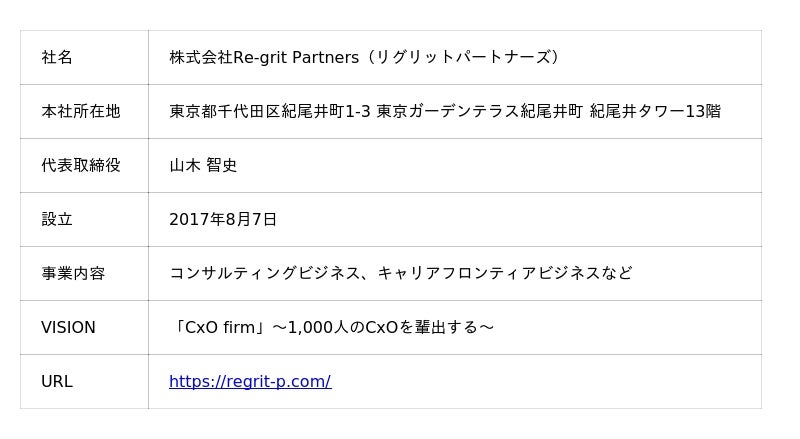The width and height of the screenshot is (800, 439).
Task: Select the founding date 2017年8月7日
Action: click(223, 219)
